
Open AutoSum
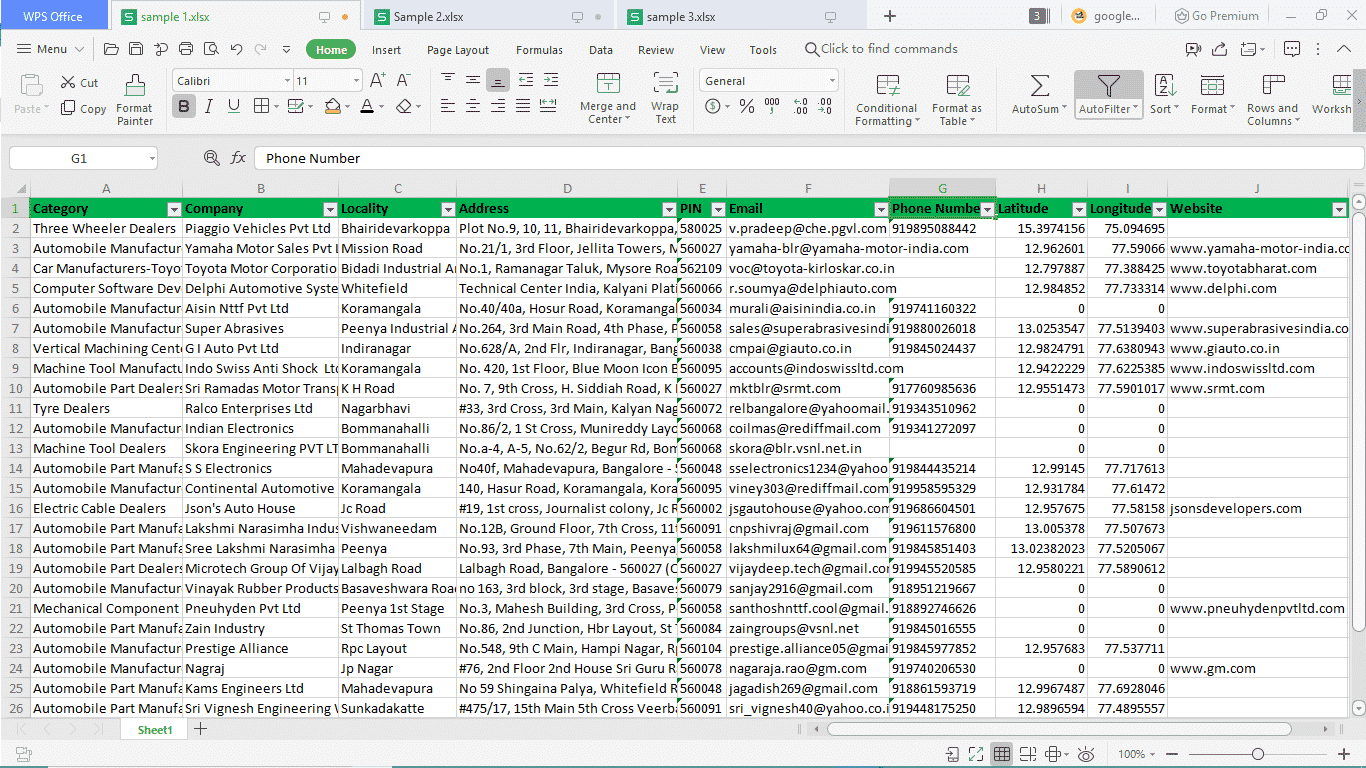(x=1039, y=97)
